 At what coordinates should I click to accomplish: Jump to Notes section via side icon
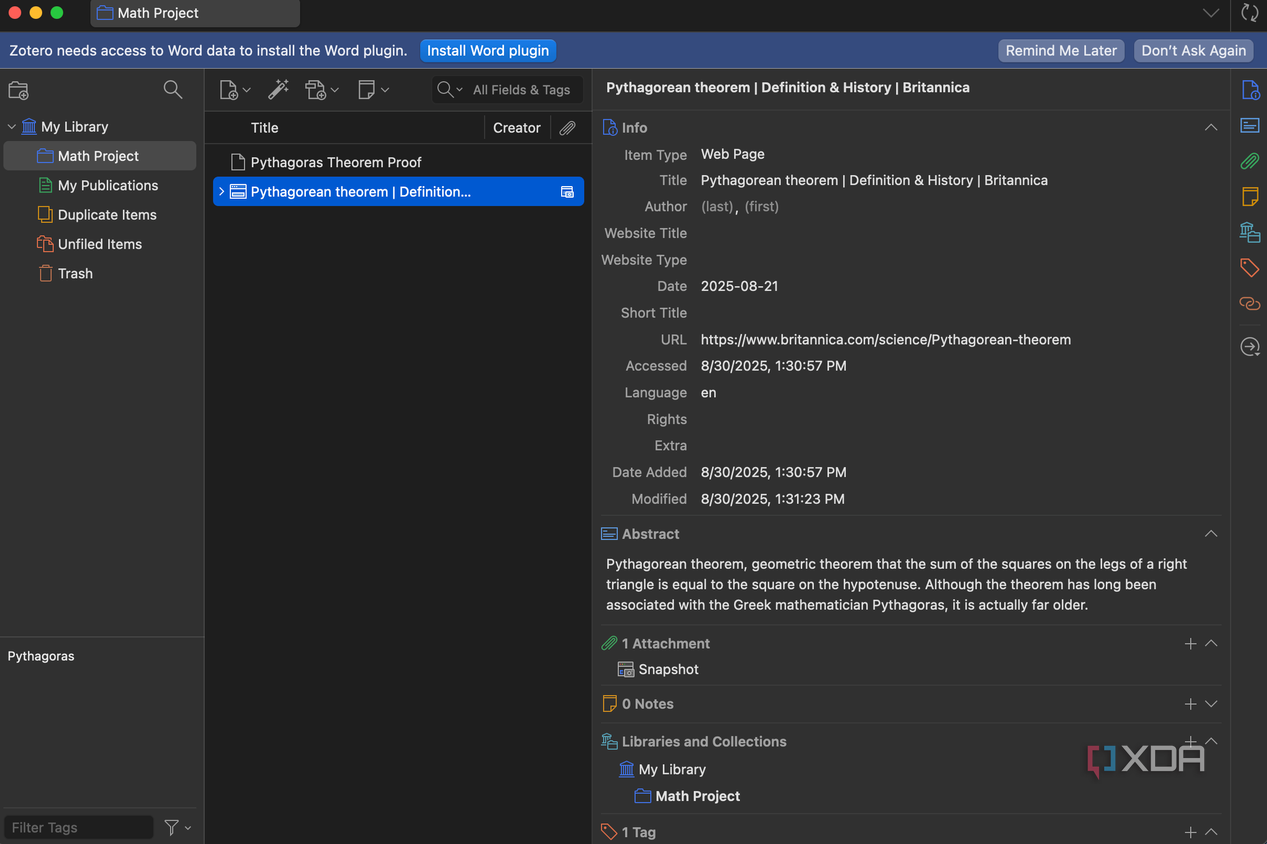[1250, 196]
